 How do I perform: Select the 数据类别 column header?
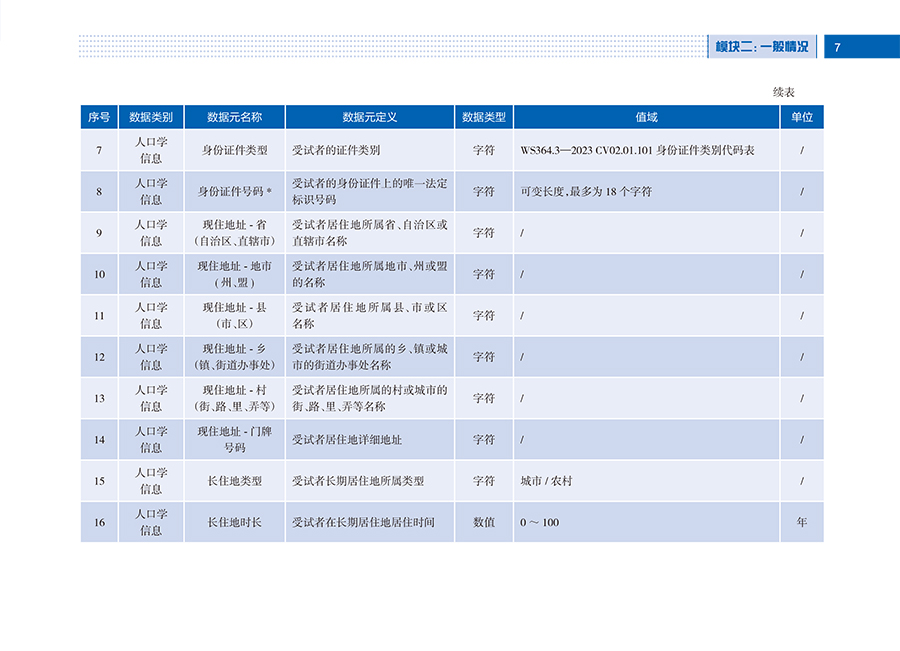coord(151,117)
